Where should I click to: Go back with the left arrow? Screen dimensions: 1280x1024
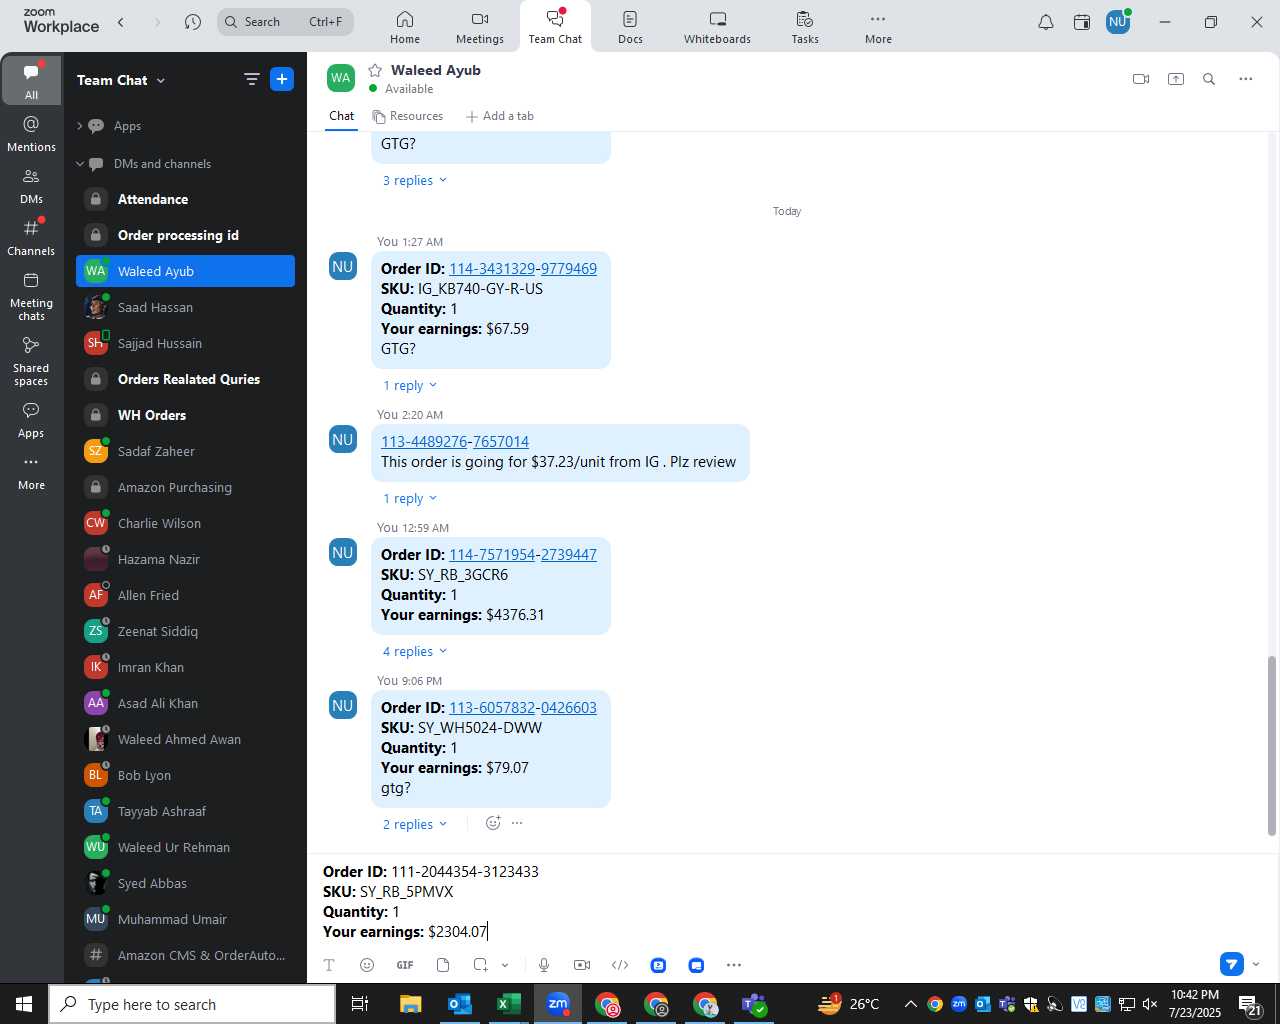pos(121,22)
